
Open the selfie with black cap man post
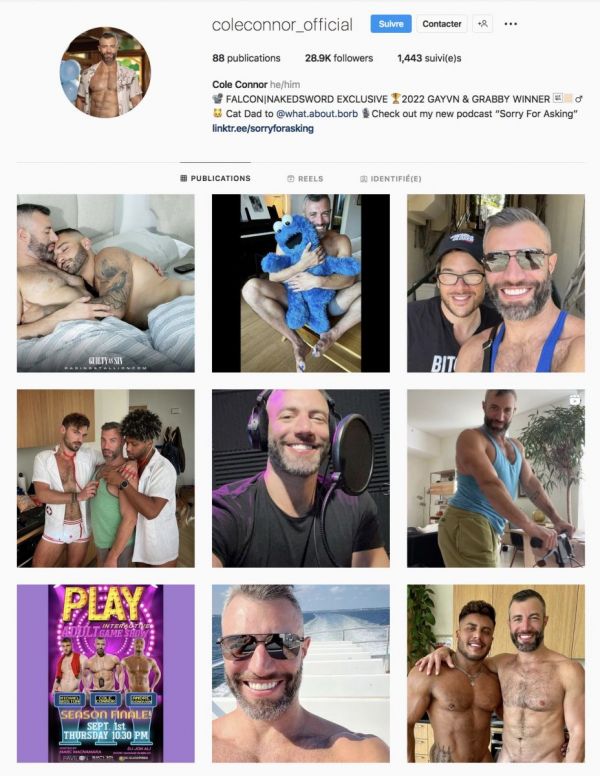496,283
